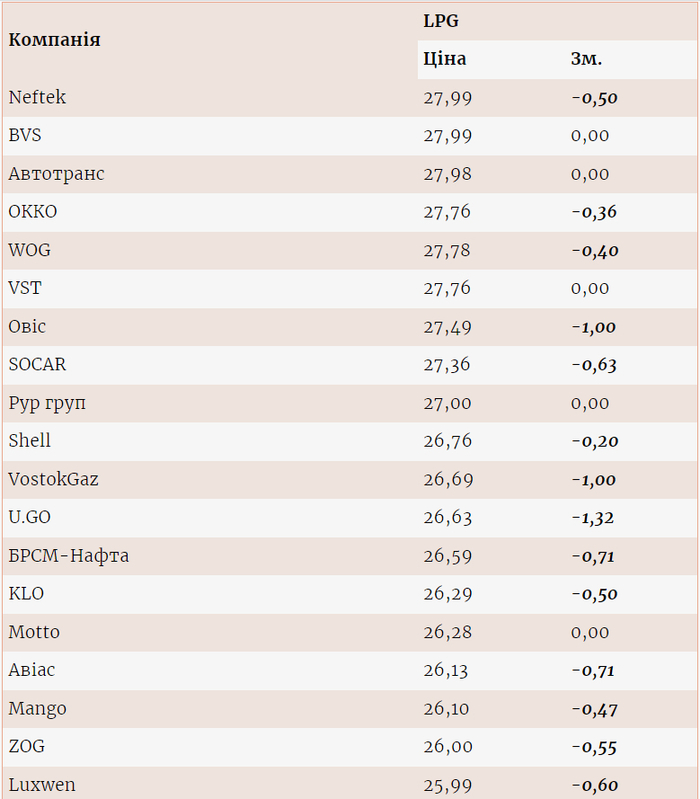Select the U.GO price change -1,32
Image resolution: width=700 pixels, height=799 pixels.
pos(592,517)
